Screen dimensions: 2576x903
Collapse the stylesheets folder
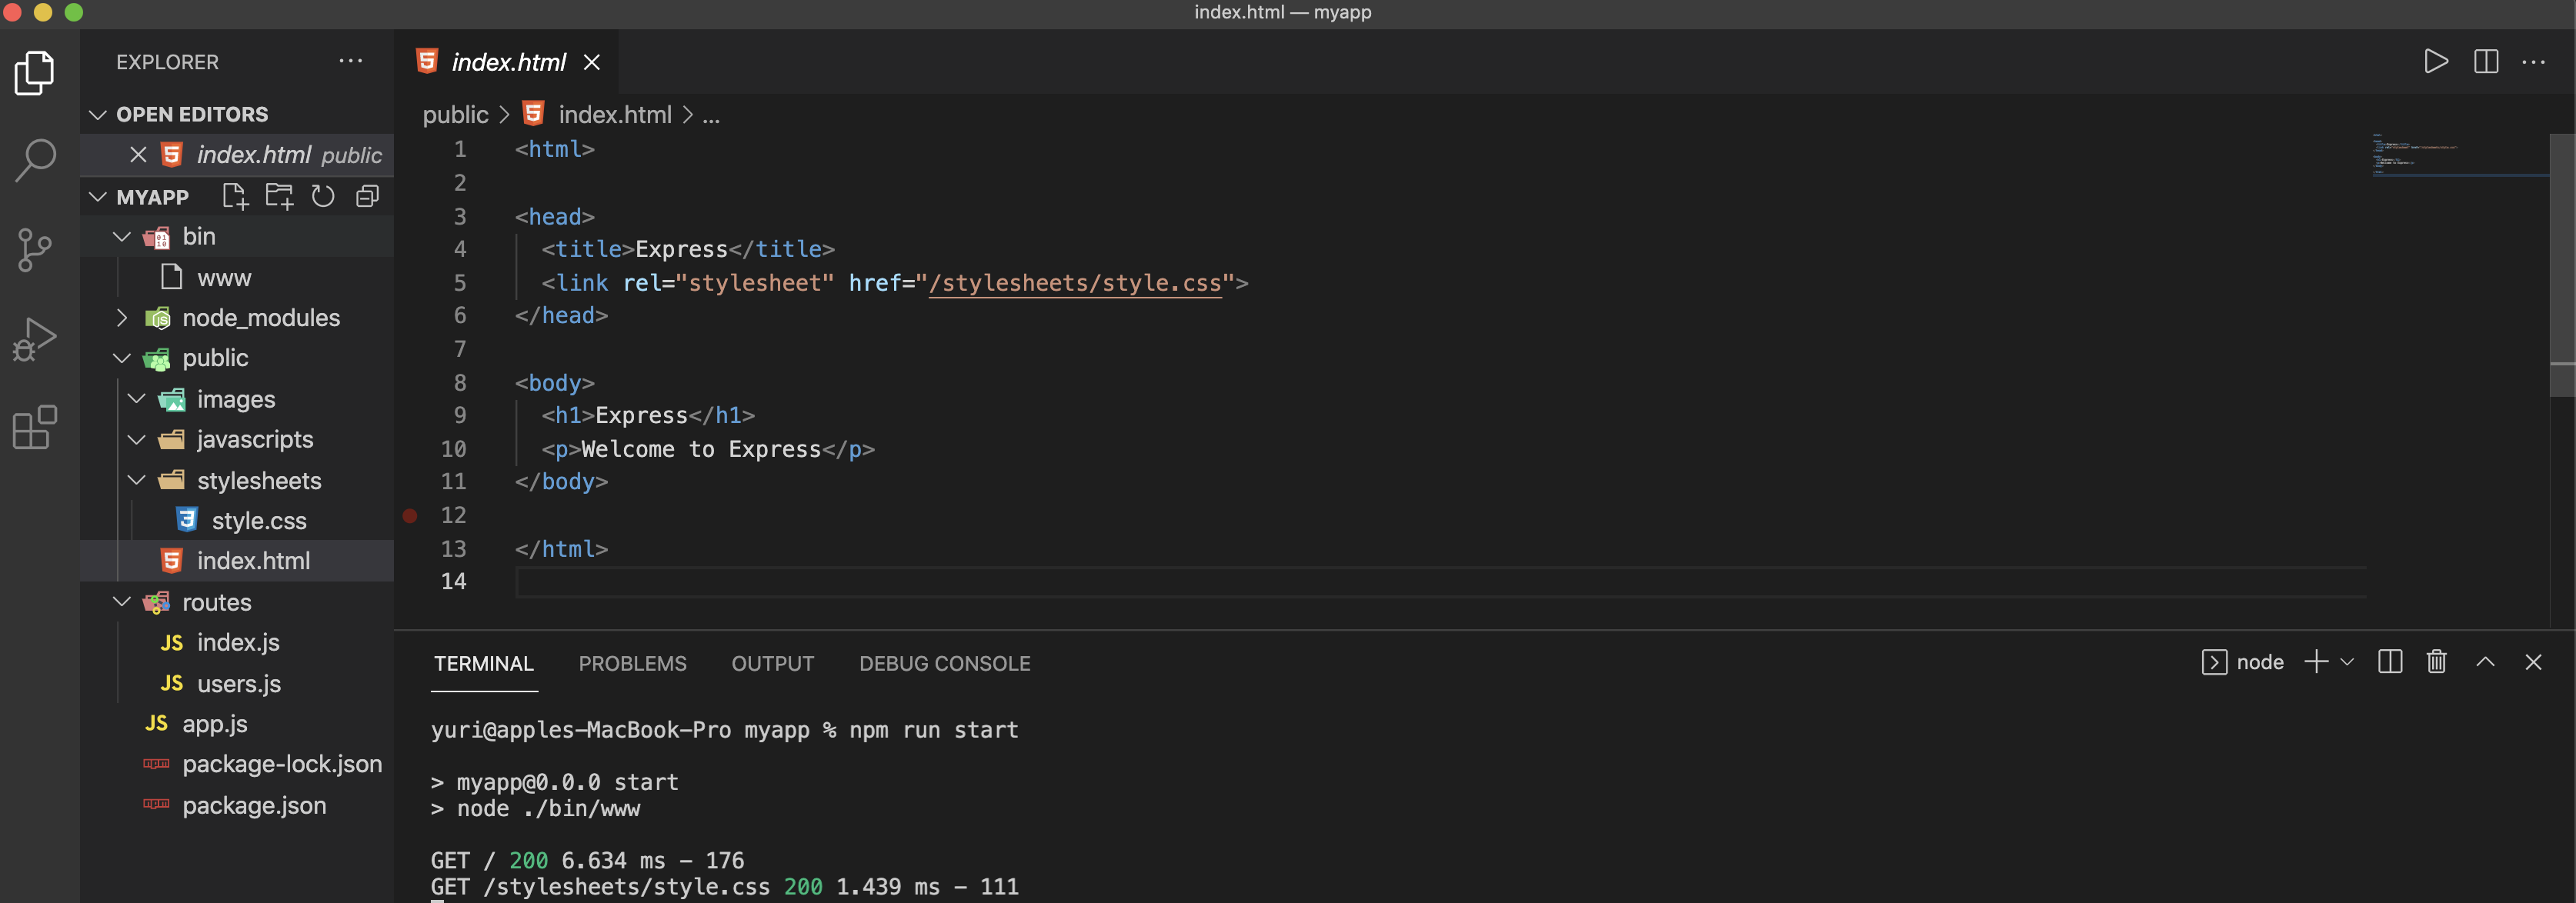tap(137, 481)
